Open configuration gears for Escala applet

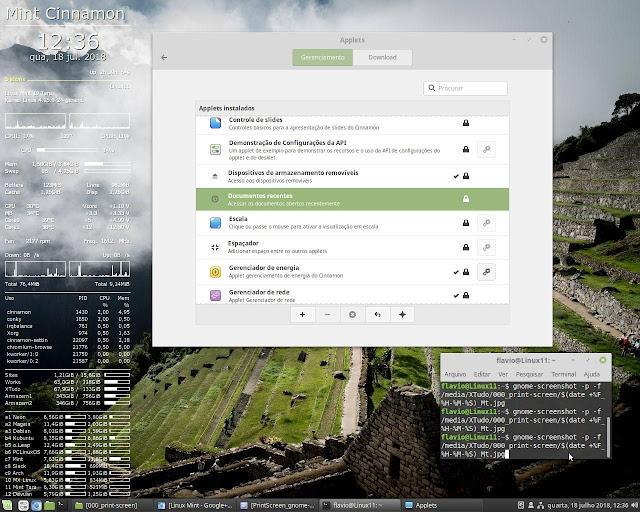486,223
